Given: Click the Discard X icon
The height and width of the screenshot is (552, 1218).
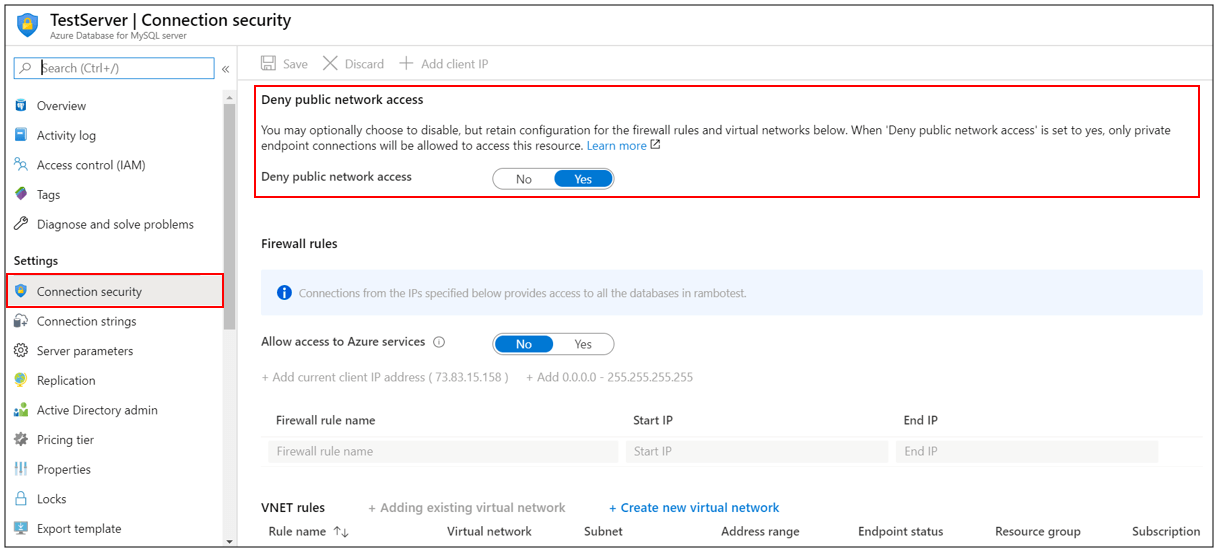Looking at the screenshot, I should tap(330, 63).
